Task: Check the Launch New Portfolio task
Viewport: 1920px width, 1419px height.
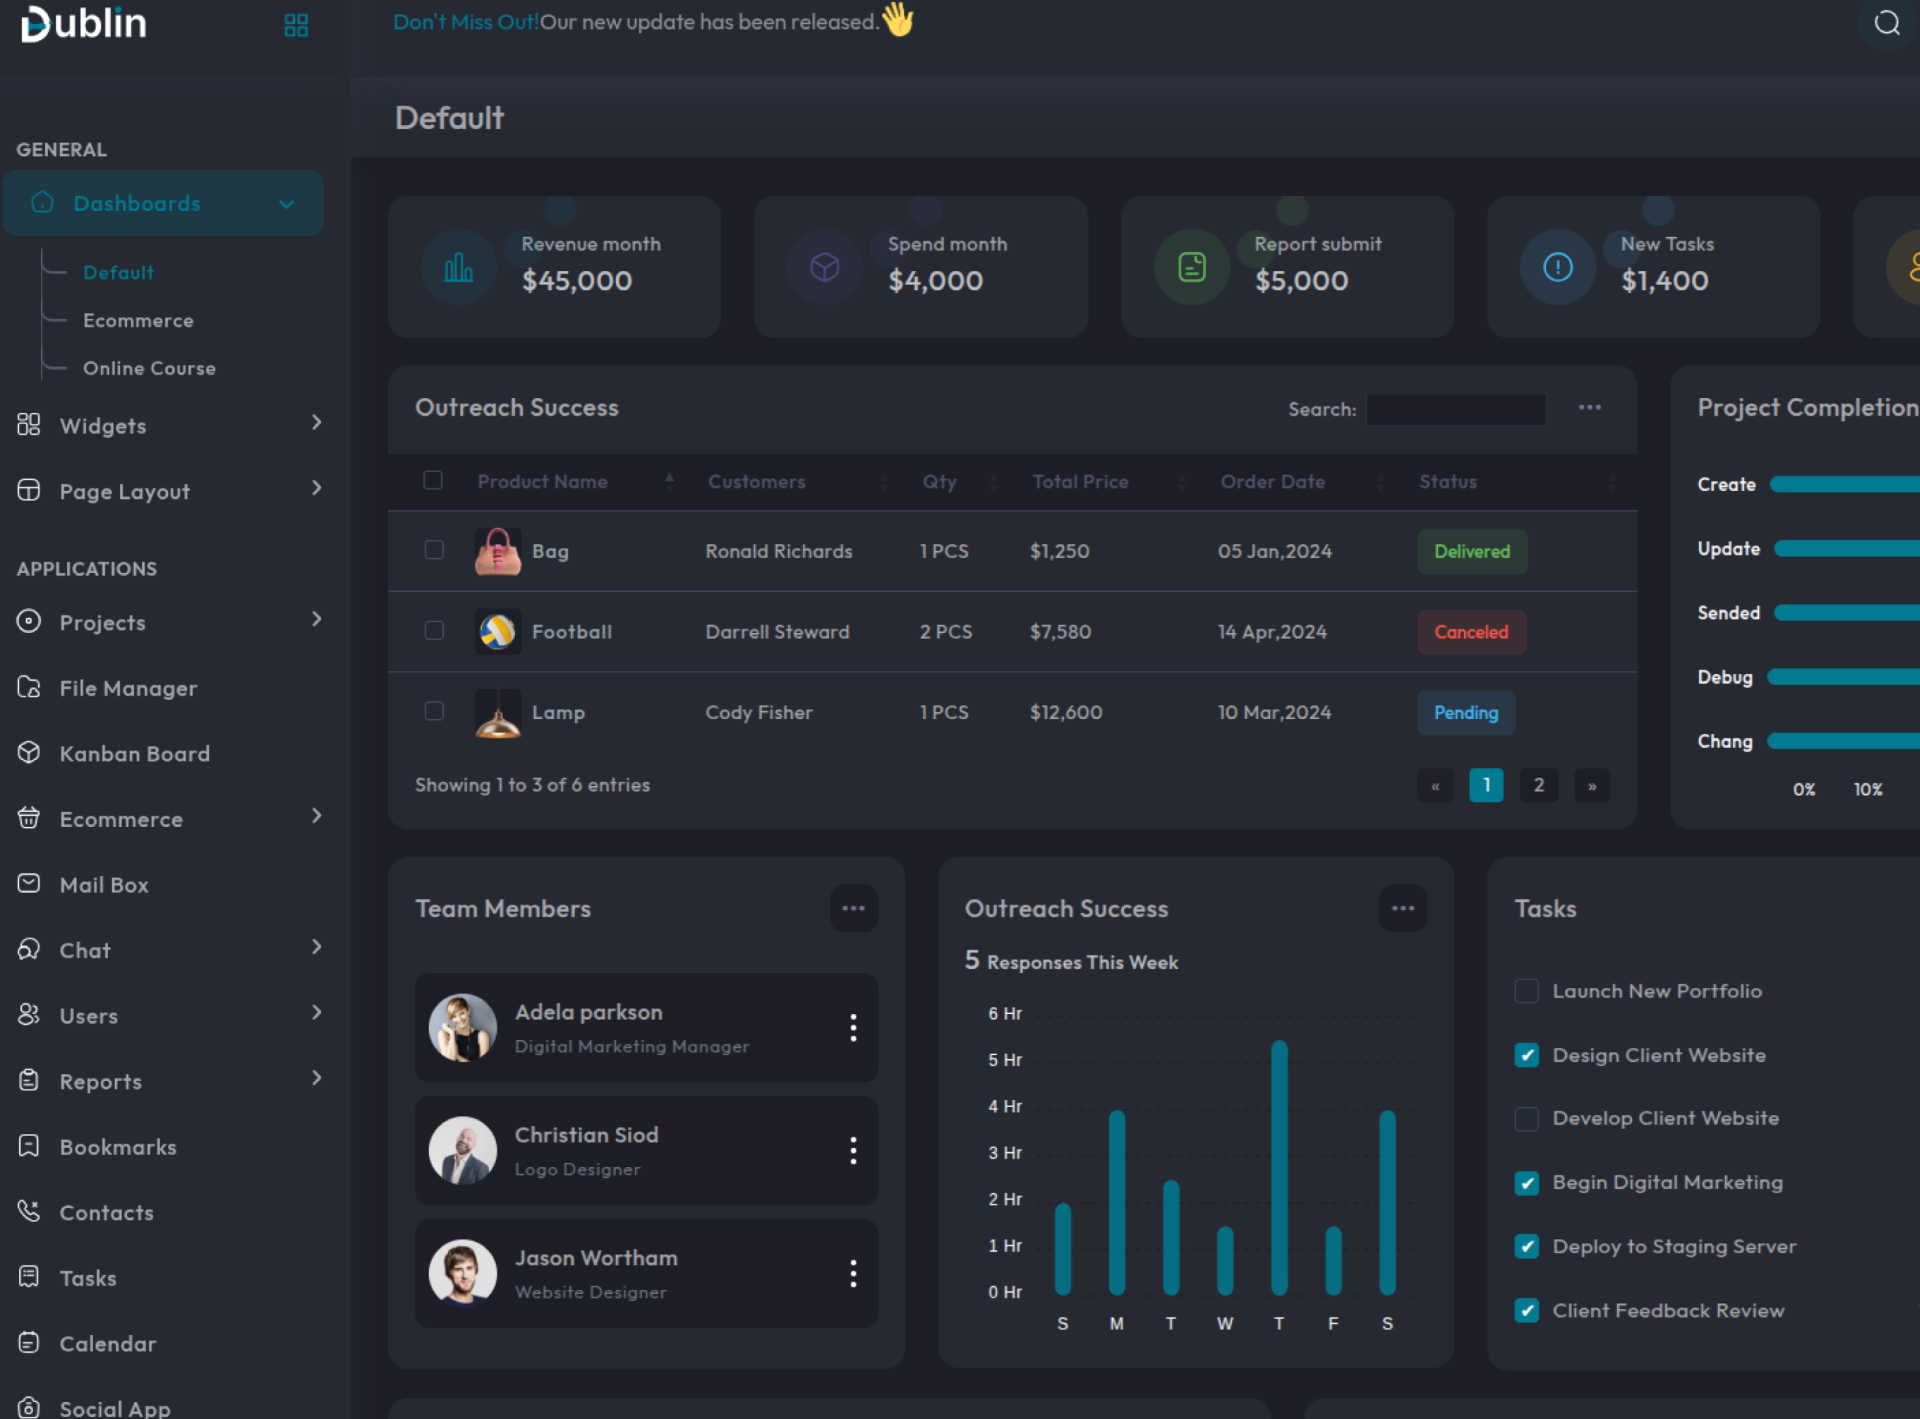Action: coord(1526,991)
